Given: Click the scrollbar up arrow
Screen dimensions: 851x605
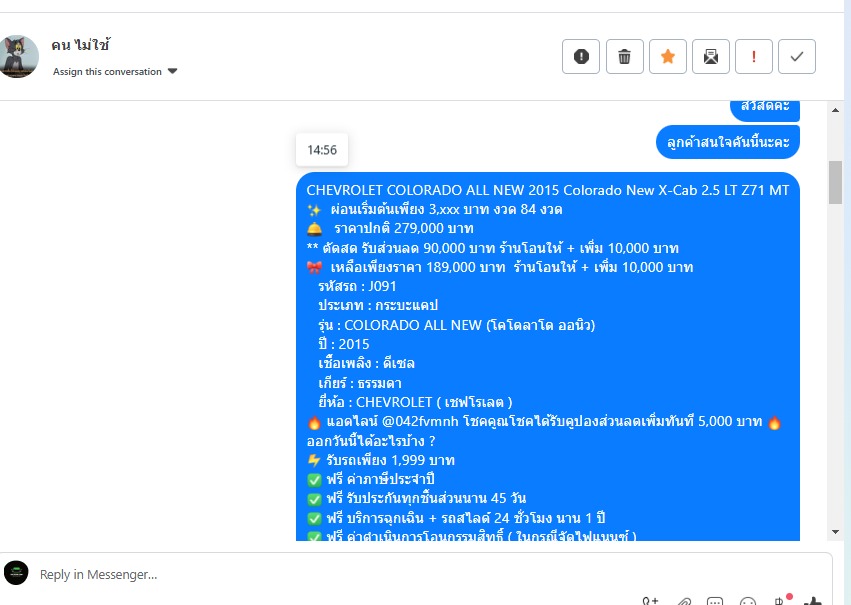Looking at the screenshot, I should click(x=835, y=110).
